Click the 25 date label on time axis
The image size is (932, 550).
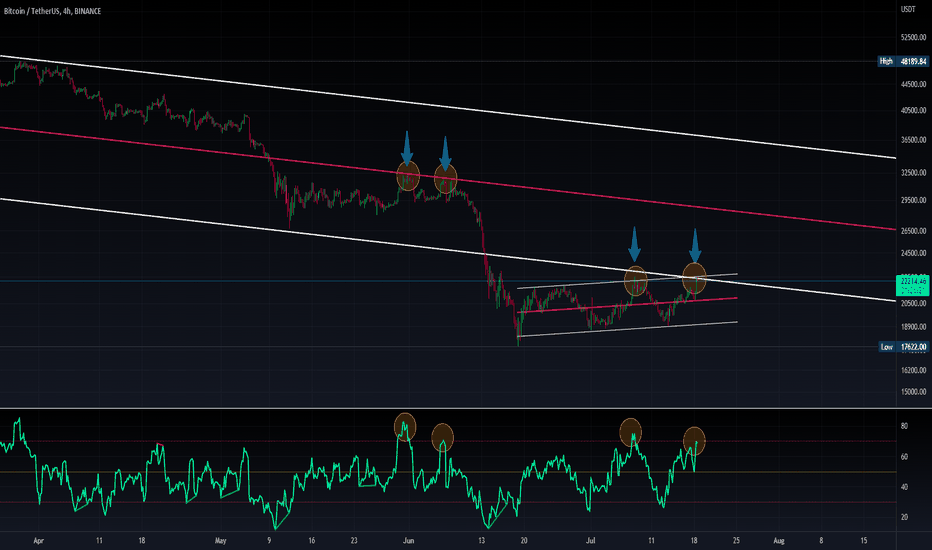[736, 541]
